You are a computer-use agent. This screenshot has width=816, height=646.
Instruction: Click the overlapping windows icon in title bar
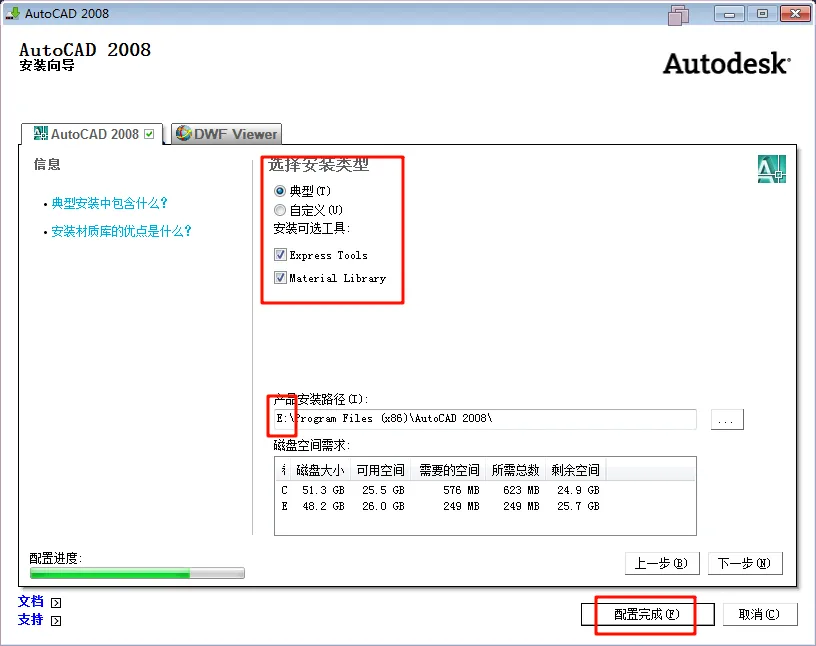pos(678,15)
